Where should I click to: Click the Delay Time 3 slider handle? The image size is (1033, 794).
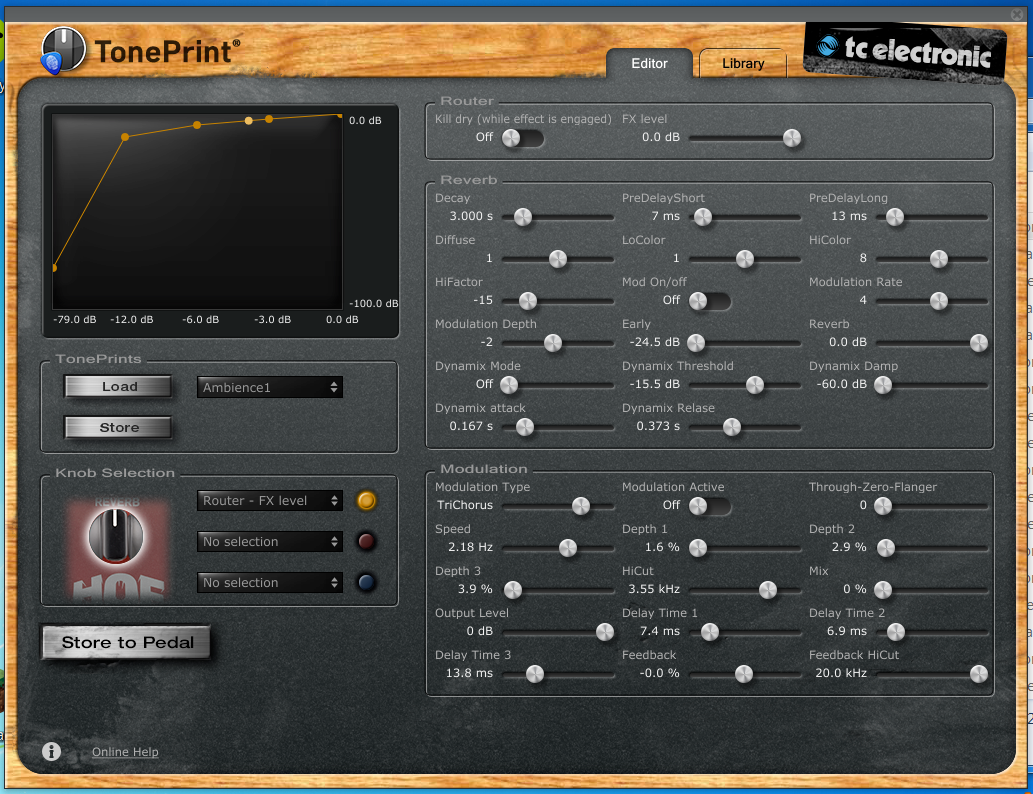(x=535, y=674)
